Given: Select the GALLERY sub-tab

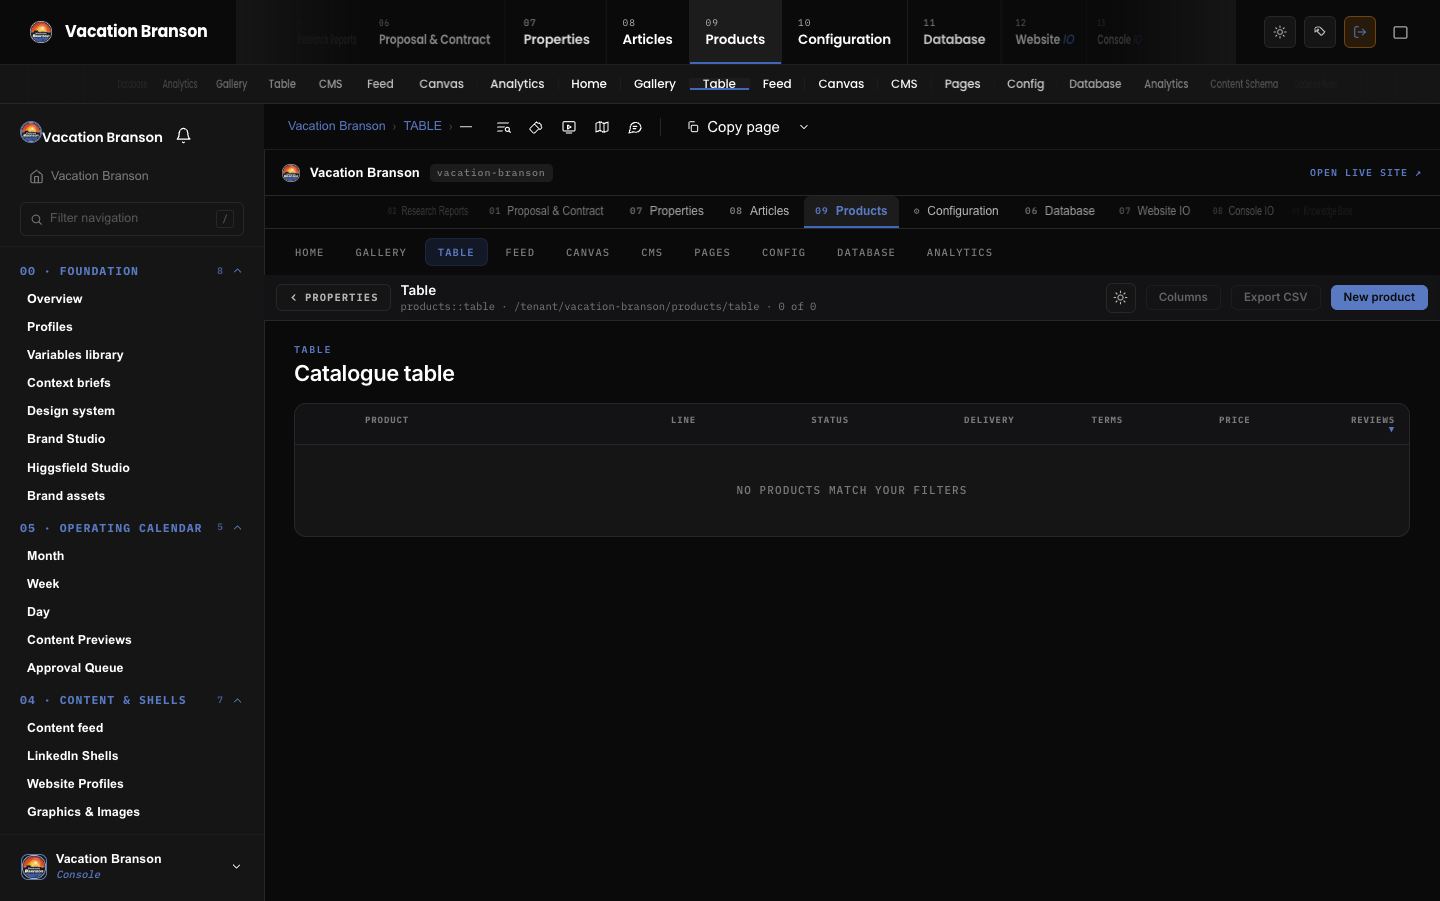Looking at the screenshot, I should point(381,252).
